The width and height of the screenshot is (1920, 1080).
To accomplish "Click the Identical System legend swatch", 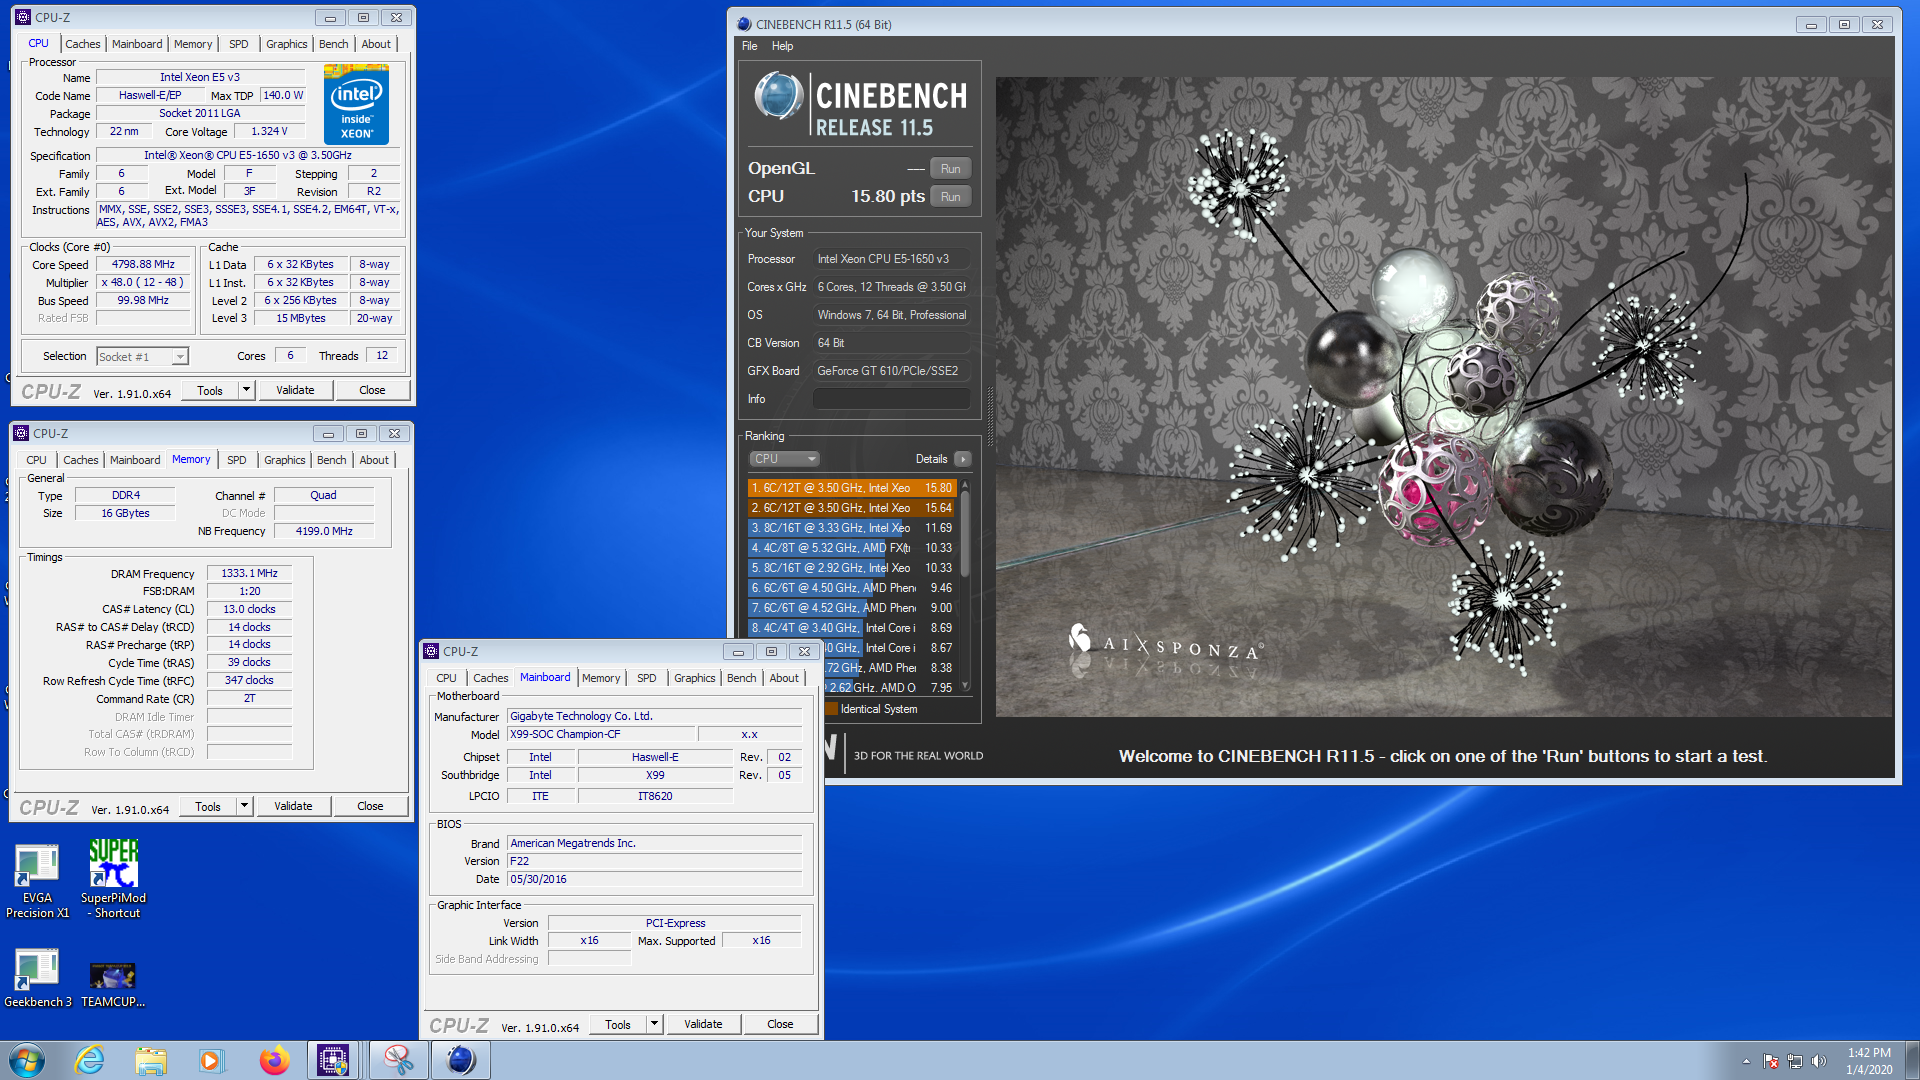I will [x=832, y=709].
